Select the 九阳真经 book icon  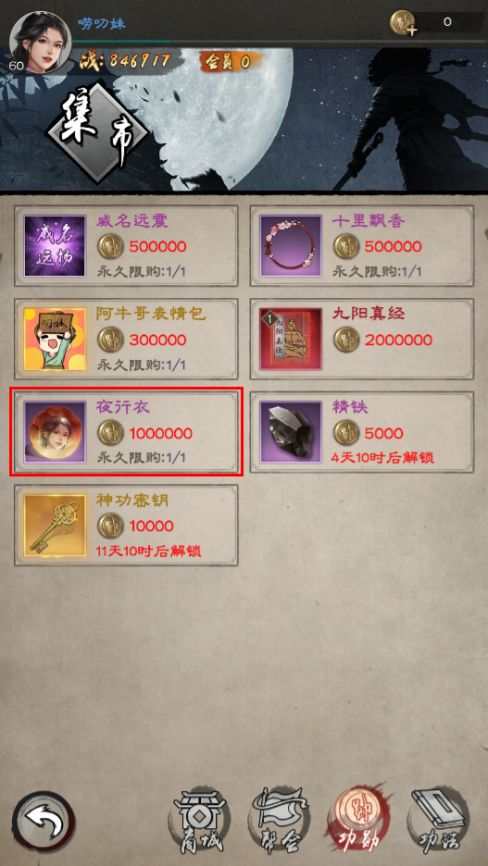click(290, 339)
